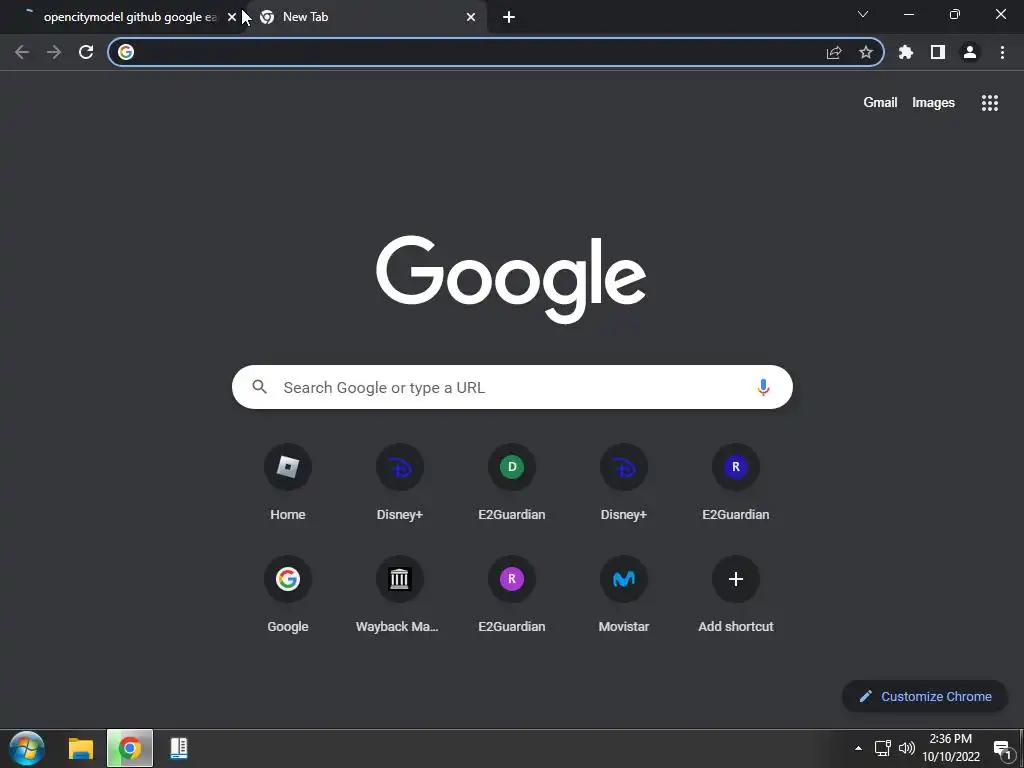This screenshot has height=768, width=1024.
Task: Switch to the opencitymodel github tab
Action: click(x=124, y=17)
